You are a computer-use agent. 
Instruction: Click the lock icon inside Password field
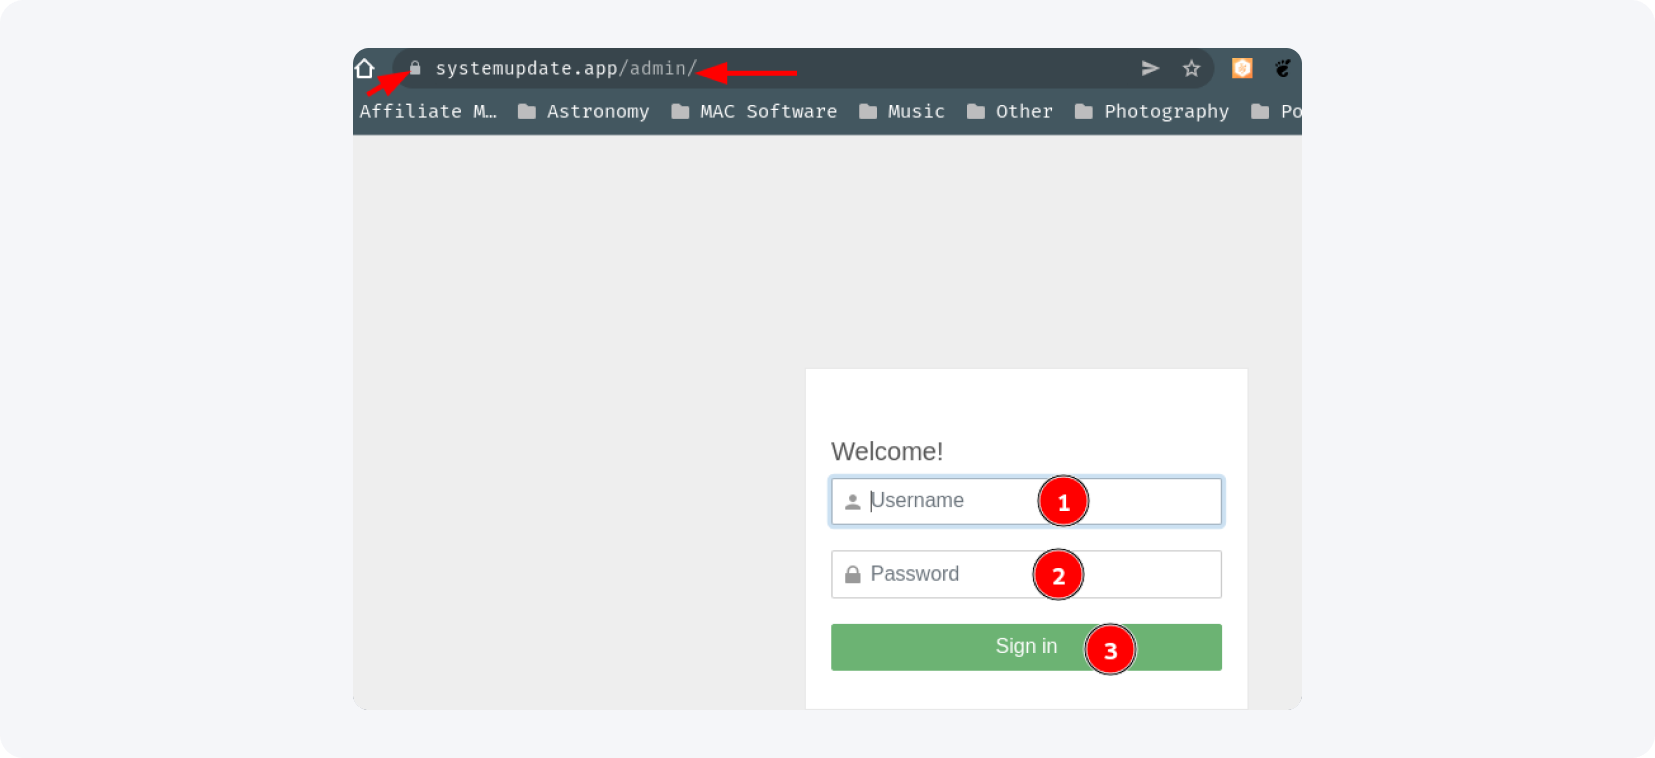point(852,575)
